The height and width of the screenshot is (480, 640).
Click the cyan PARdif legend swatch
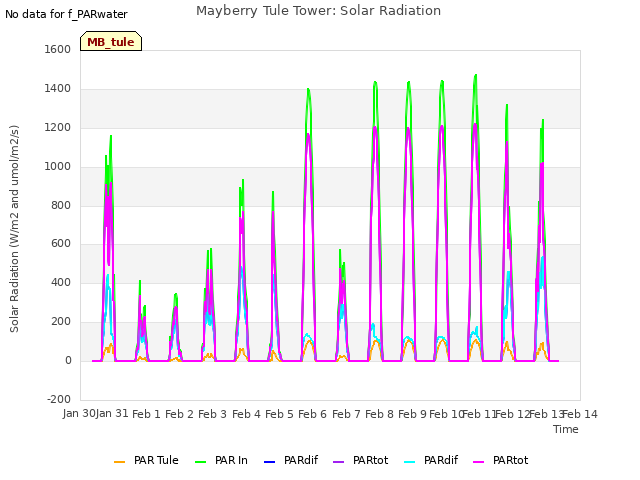click(x=410, y=462)
